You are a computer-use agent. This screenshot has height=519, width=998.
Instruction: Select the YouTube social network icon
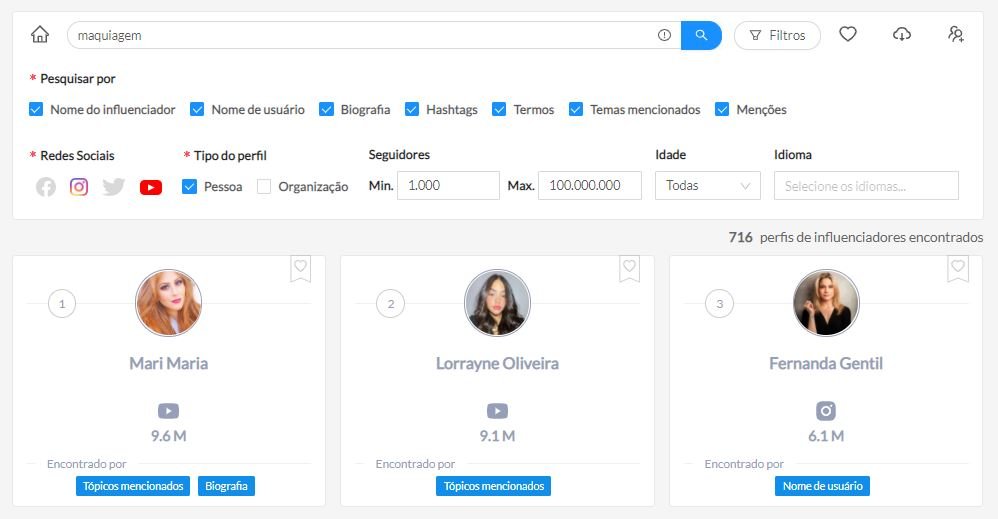point(151,187)
